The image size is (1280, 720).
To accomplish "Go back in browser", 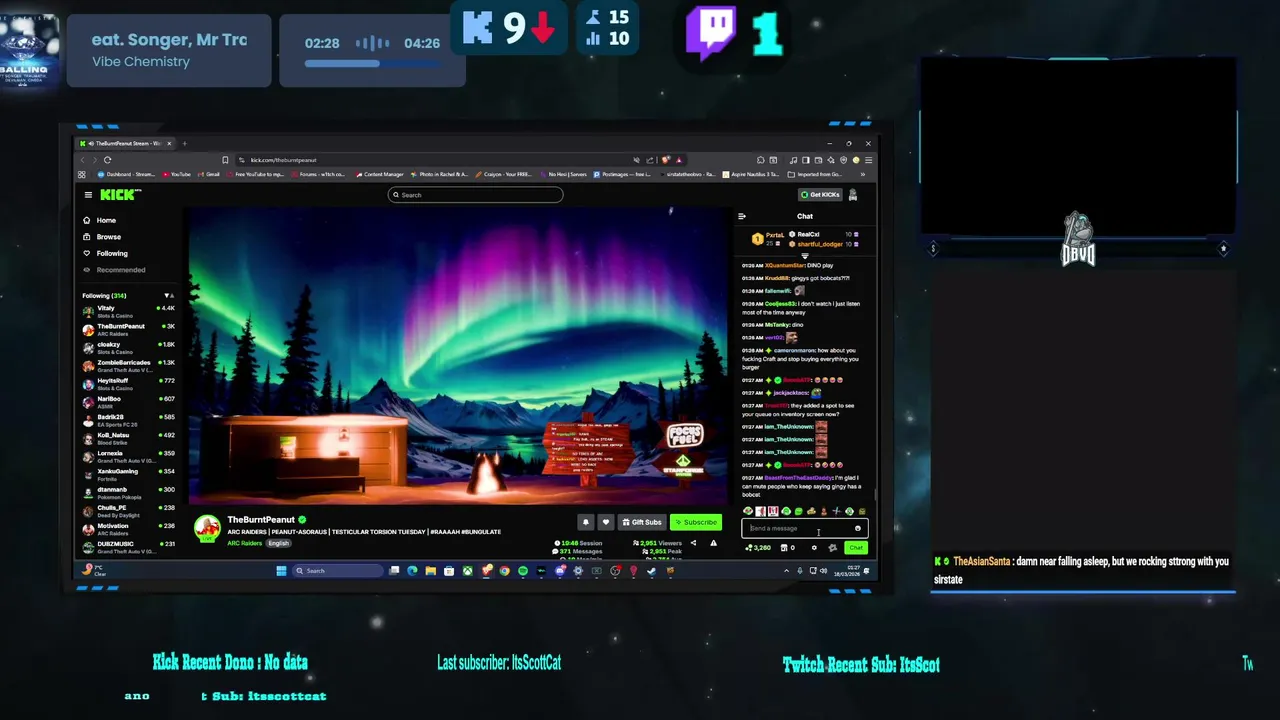I will (84, 160).
